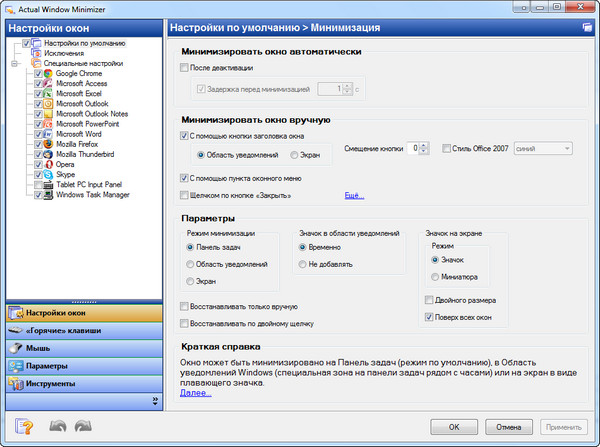Click the Opera icon in tree

pos(49,165)
